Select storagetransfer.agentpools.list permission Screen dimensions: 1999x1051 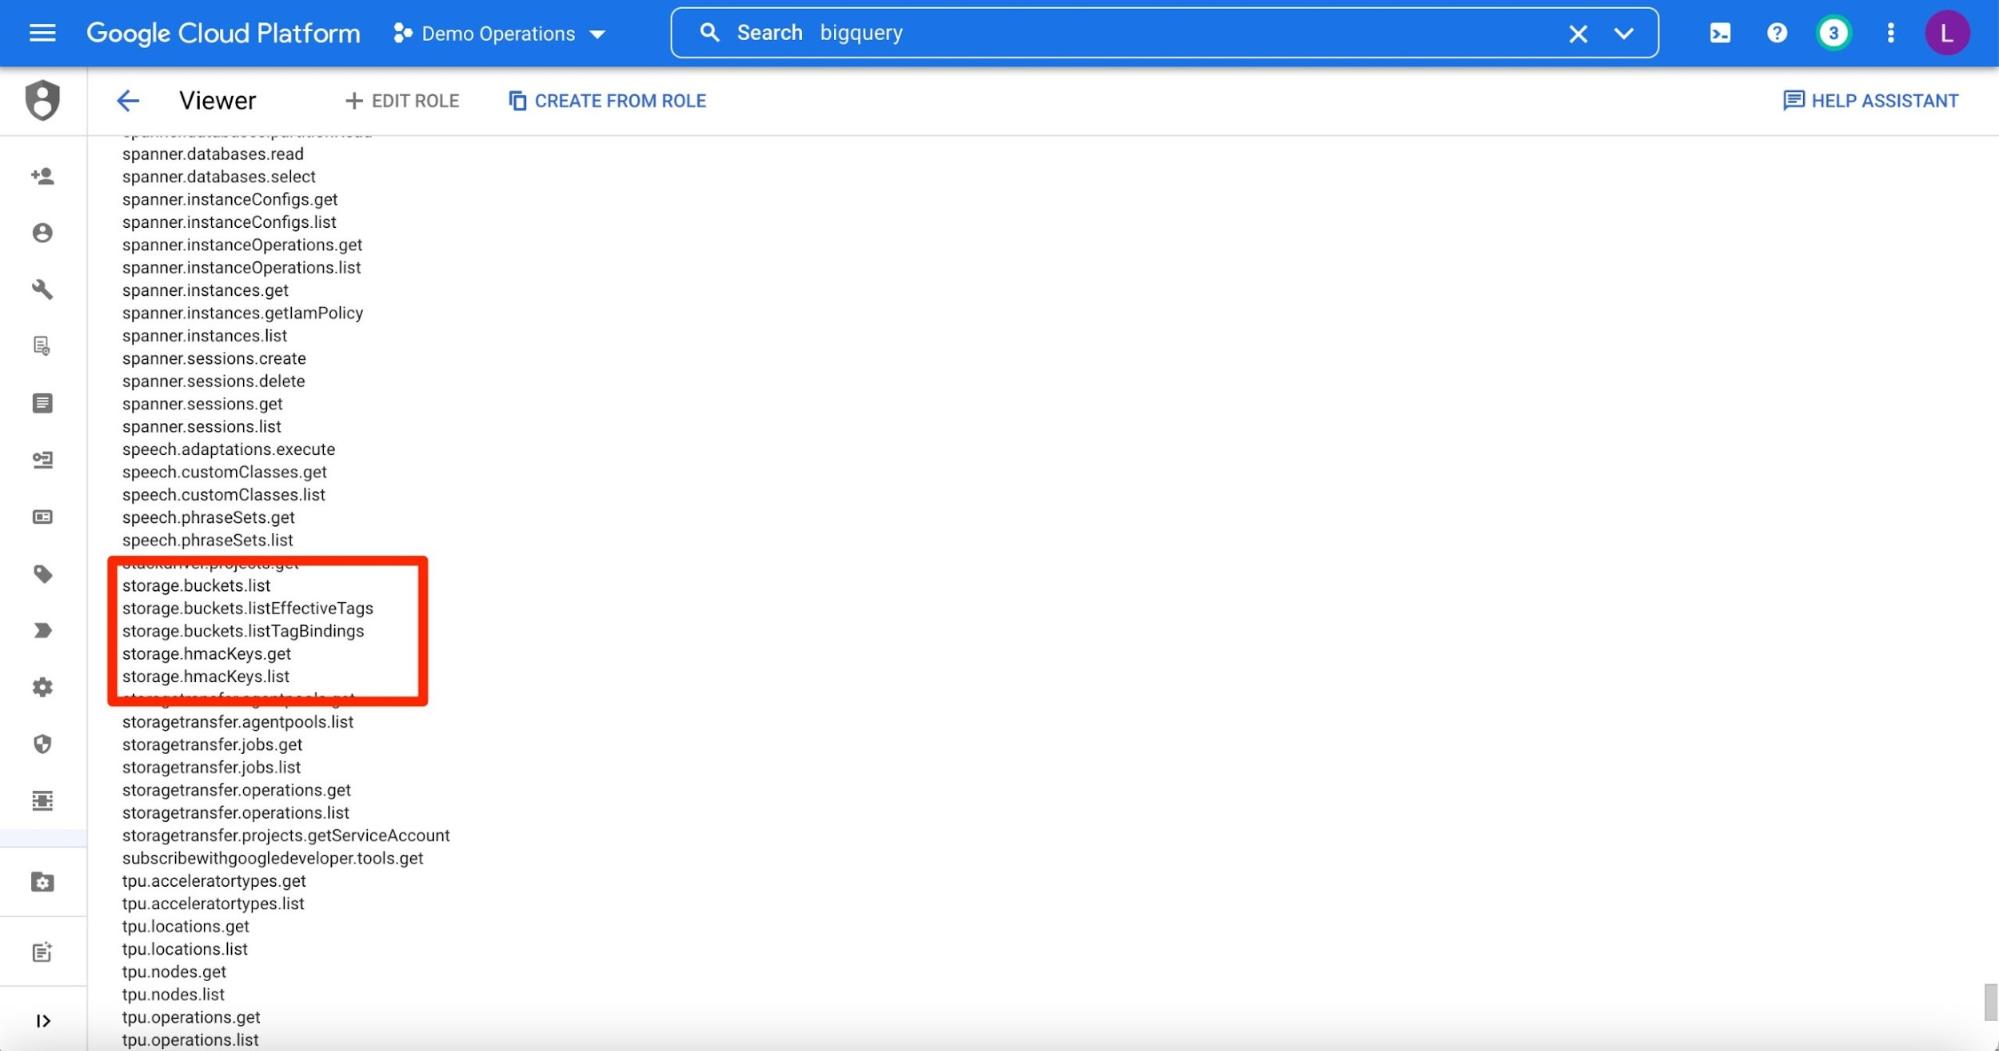pyautogui.click(x=238, y=722)
